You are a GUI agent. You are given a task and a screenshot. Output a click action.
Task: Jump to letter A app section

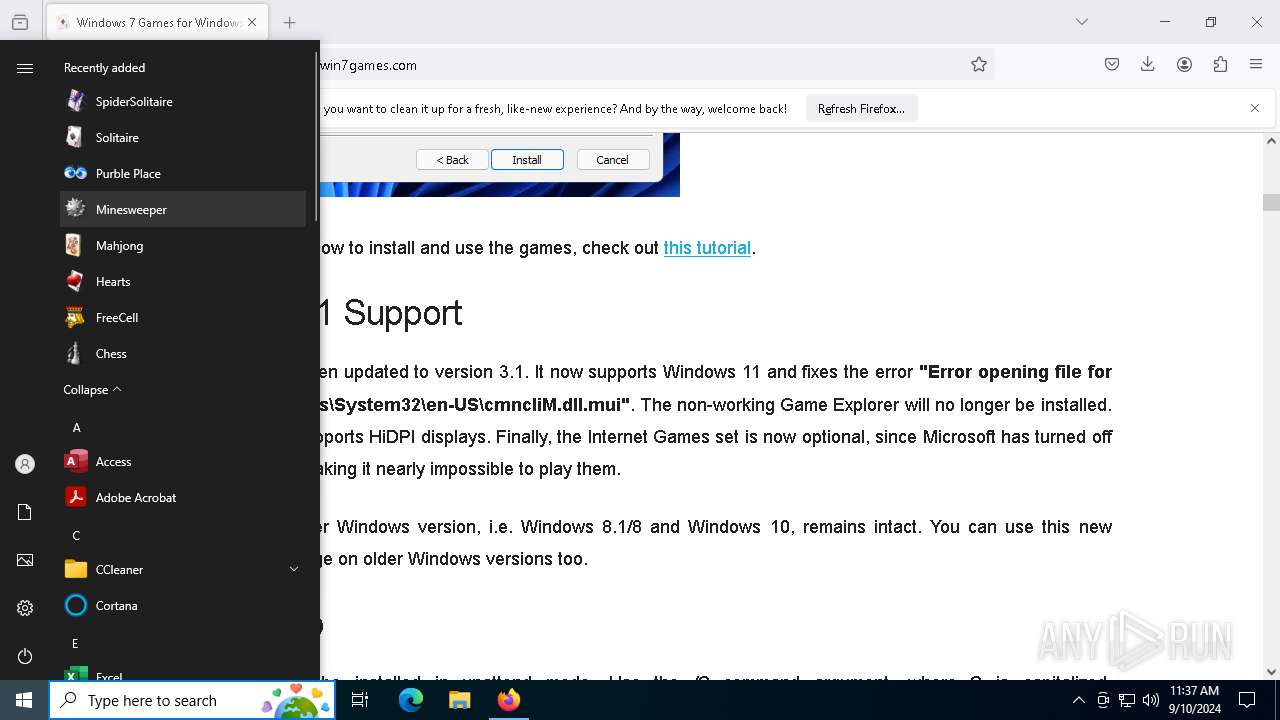click(77, 427)
